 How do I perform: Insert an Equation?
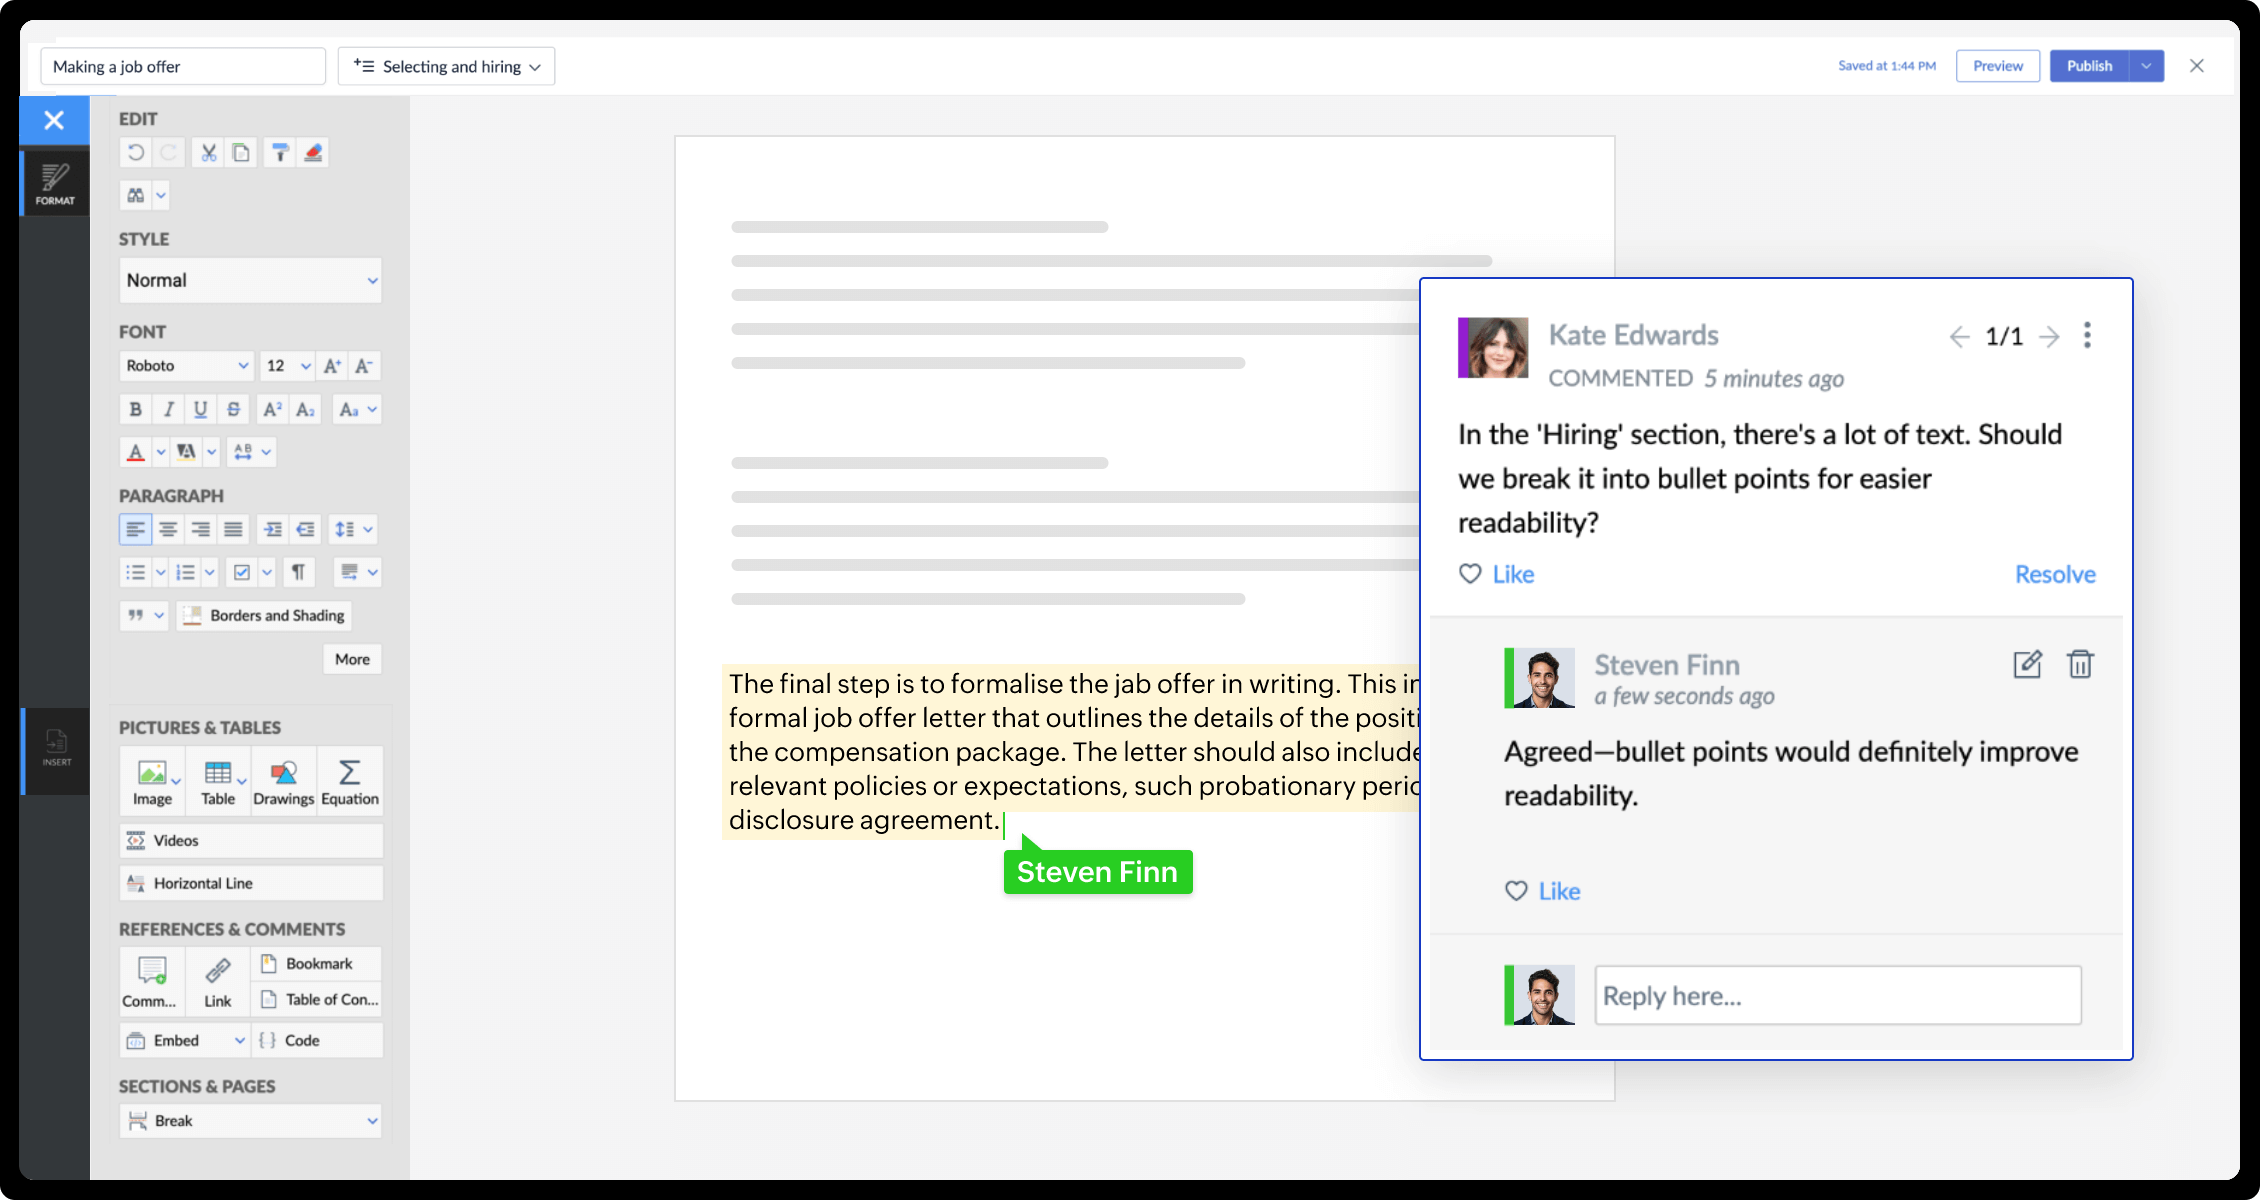click(x=350, y=781)
